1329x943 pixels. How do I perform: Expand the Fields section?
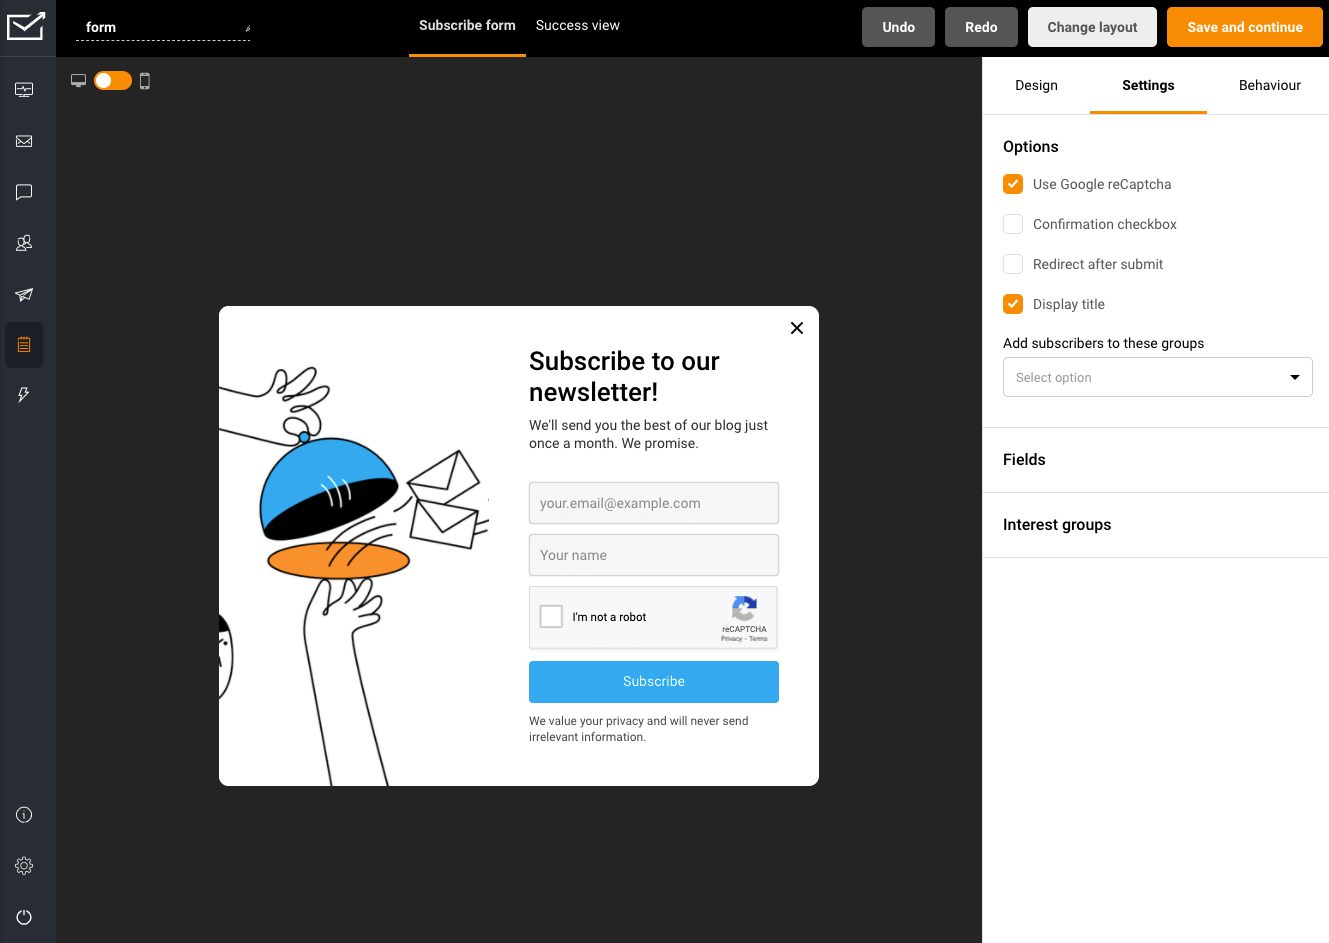[x=1024, y=459]
